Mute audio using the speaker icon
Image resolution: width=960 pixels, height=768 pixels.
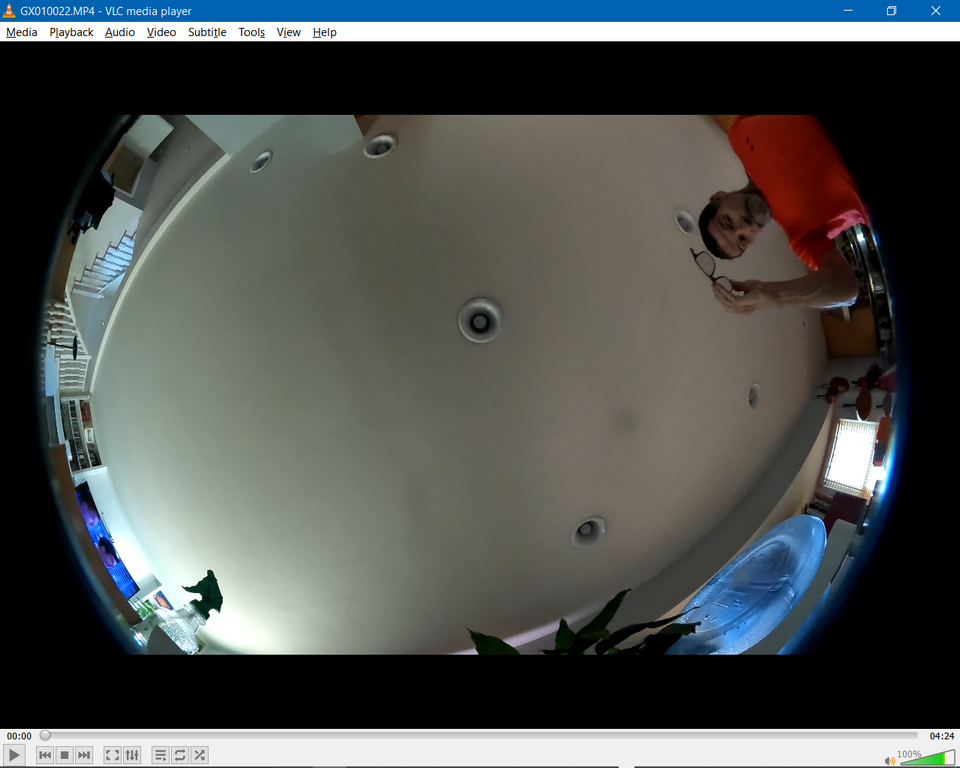pos(889,760)
